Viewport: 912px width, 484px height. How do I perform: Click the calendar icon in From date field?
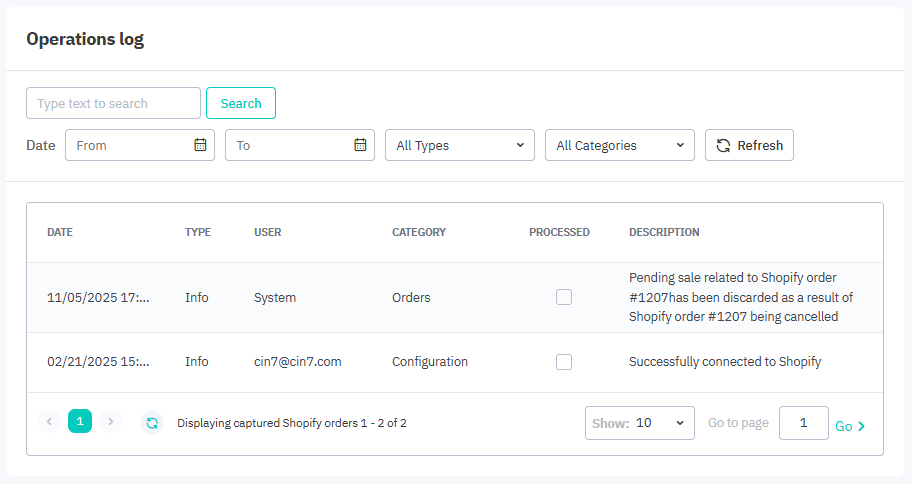200,145
